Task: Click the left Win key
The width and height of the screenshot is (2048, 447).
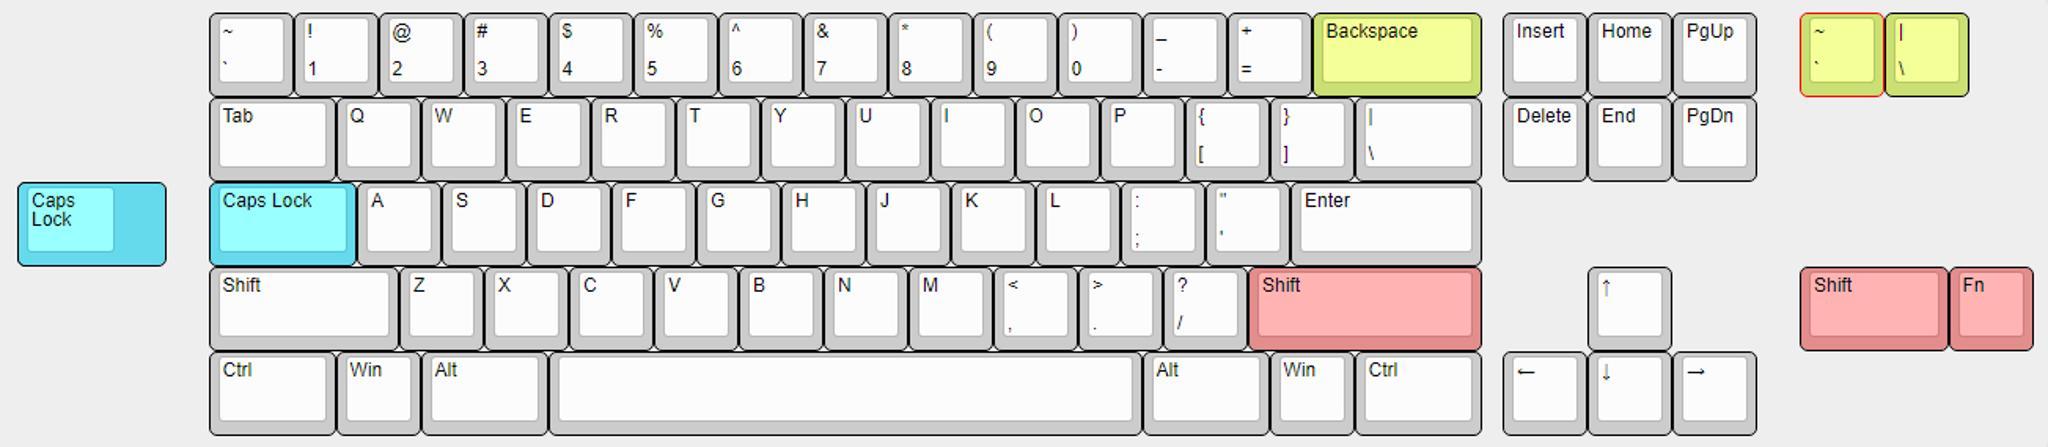Action: [378, 393]
